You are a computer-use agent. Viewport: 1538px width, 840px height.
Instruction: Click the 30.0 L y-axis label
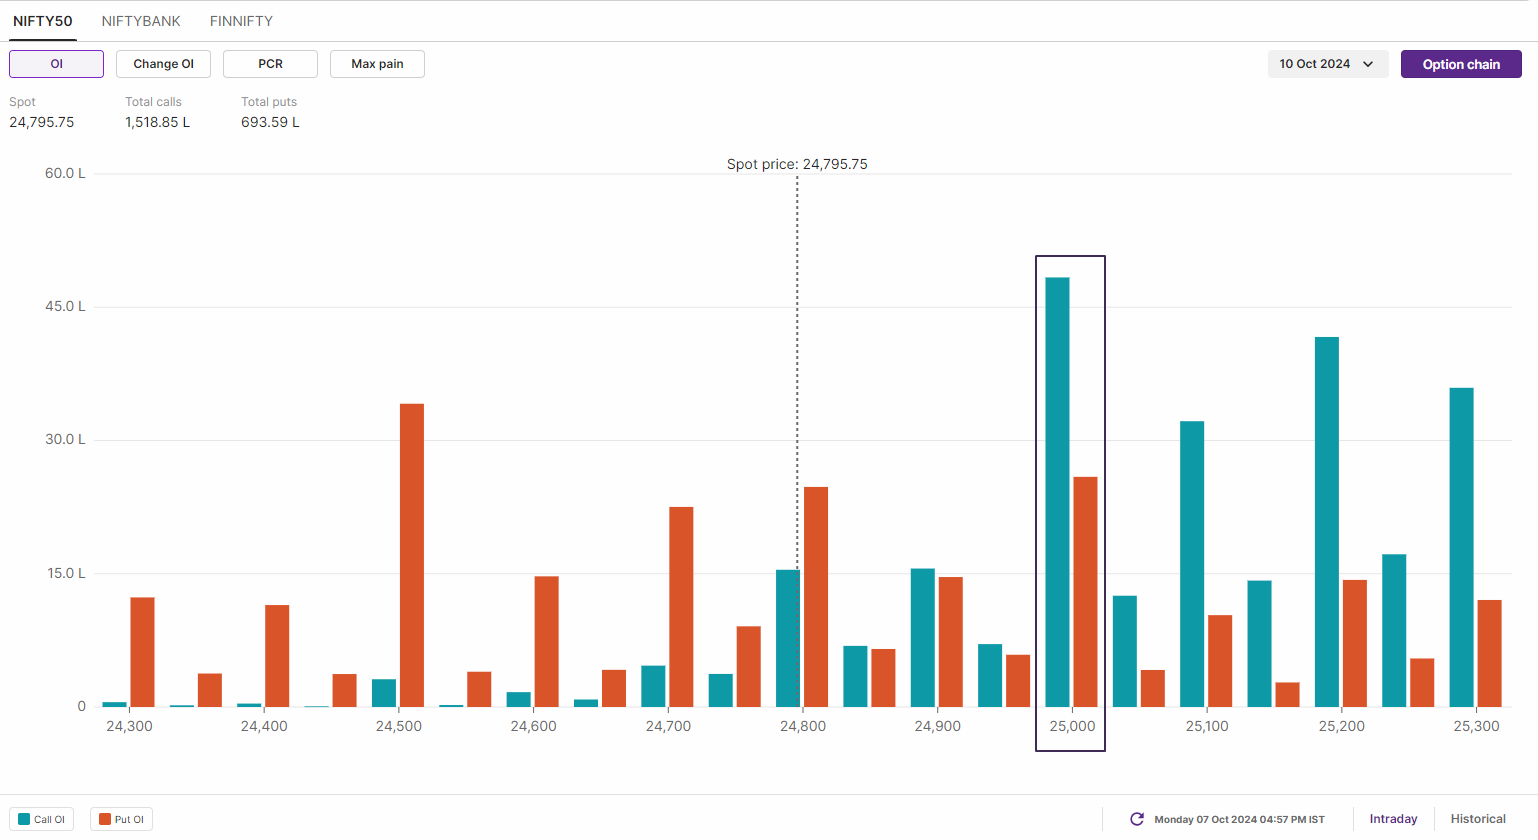[65, 439]
